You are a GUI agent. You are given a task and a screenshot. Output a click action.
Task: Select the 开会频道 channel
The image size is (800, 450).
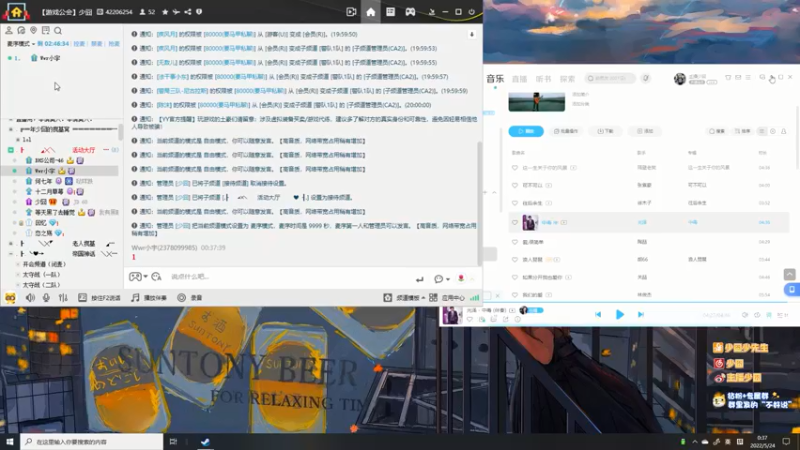[x=44, y=264]
